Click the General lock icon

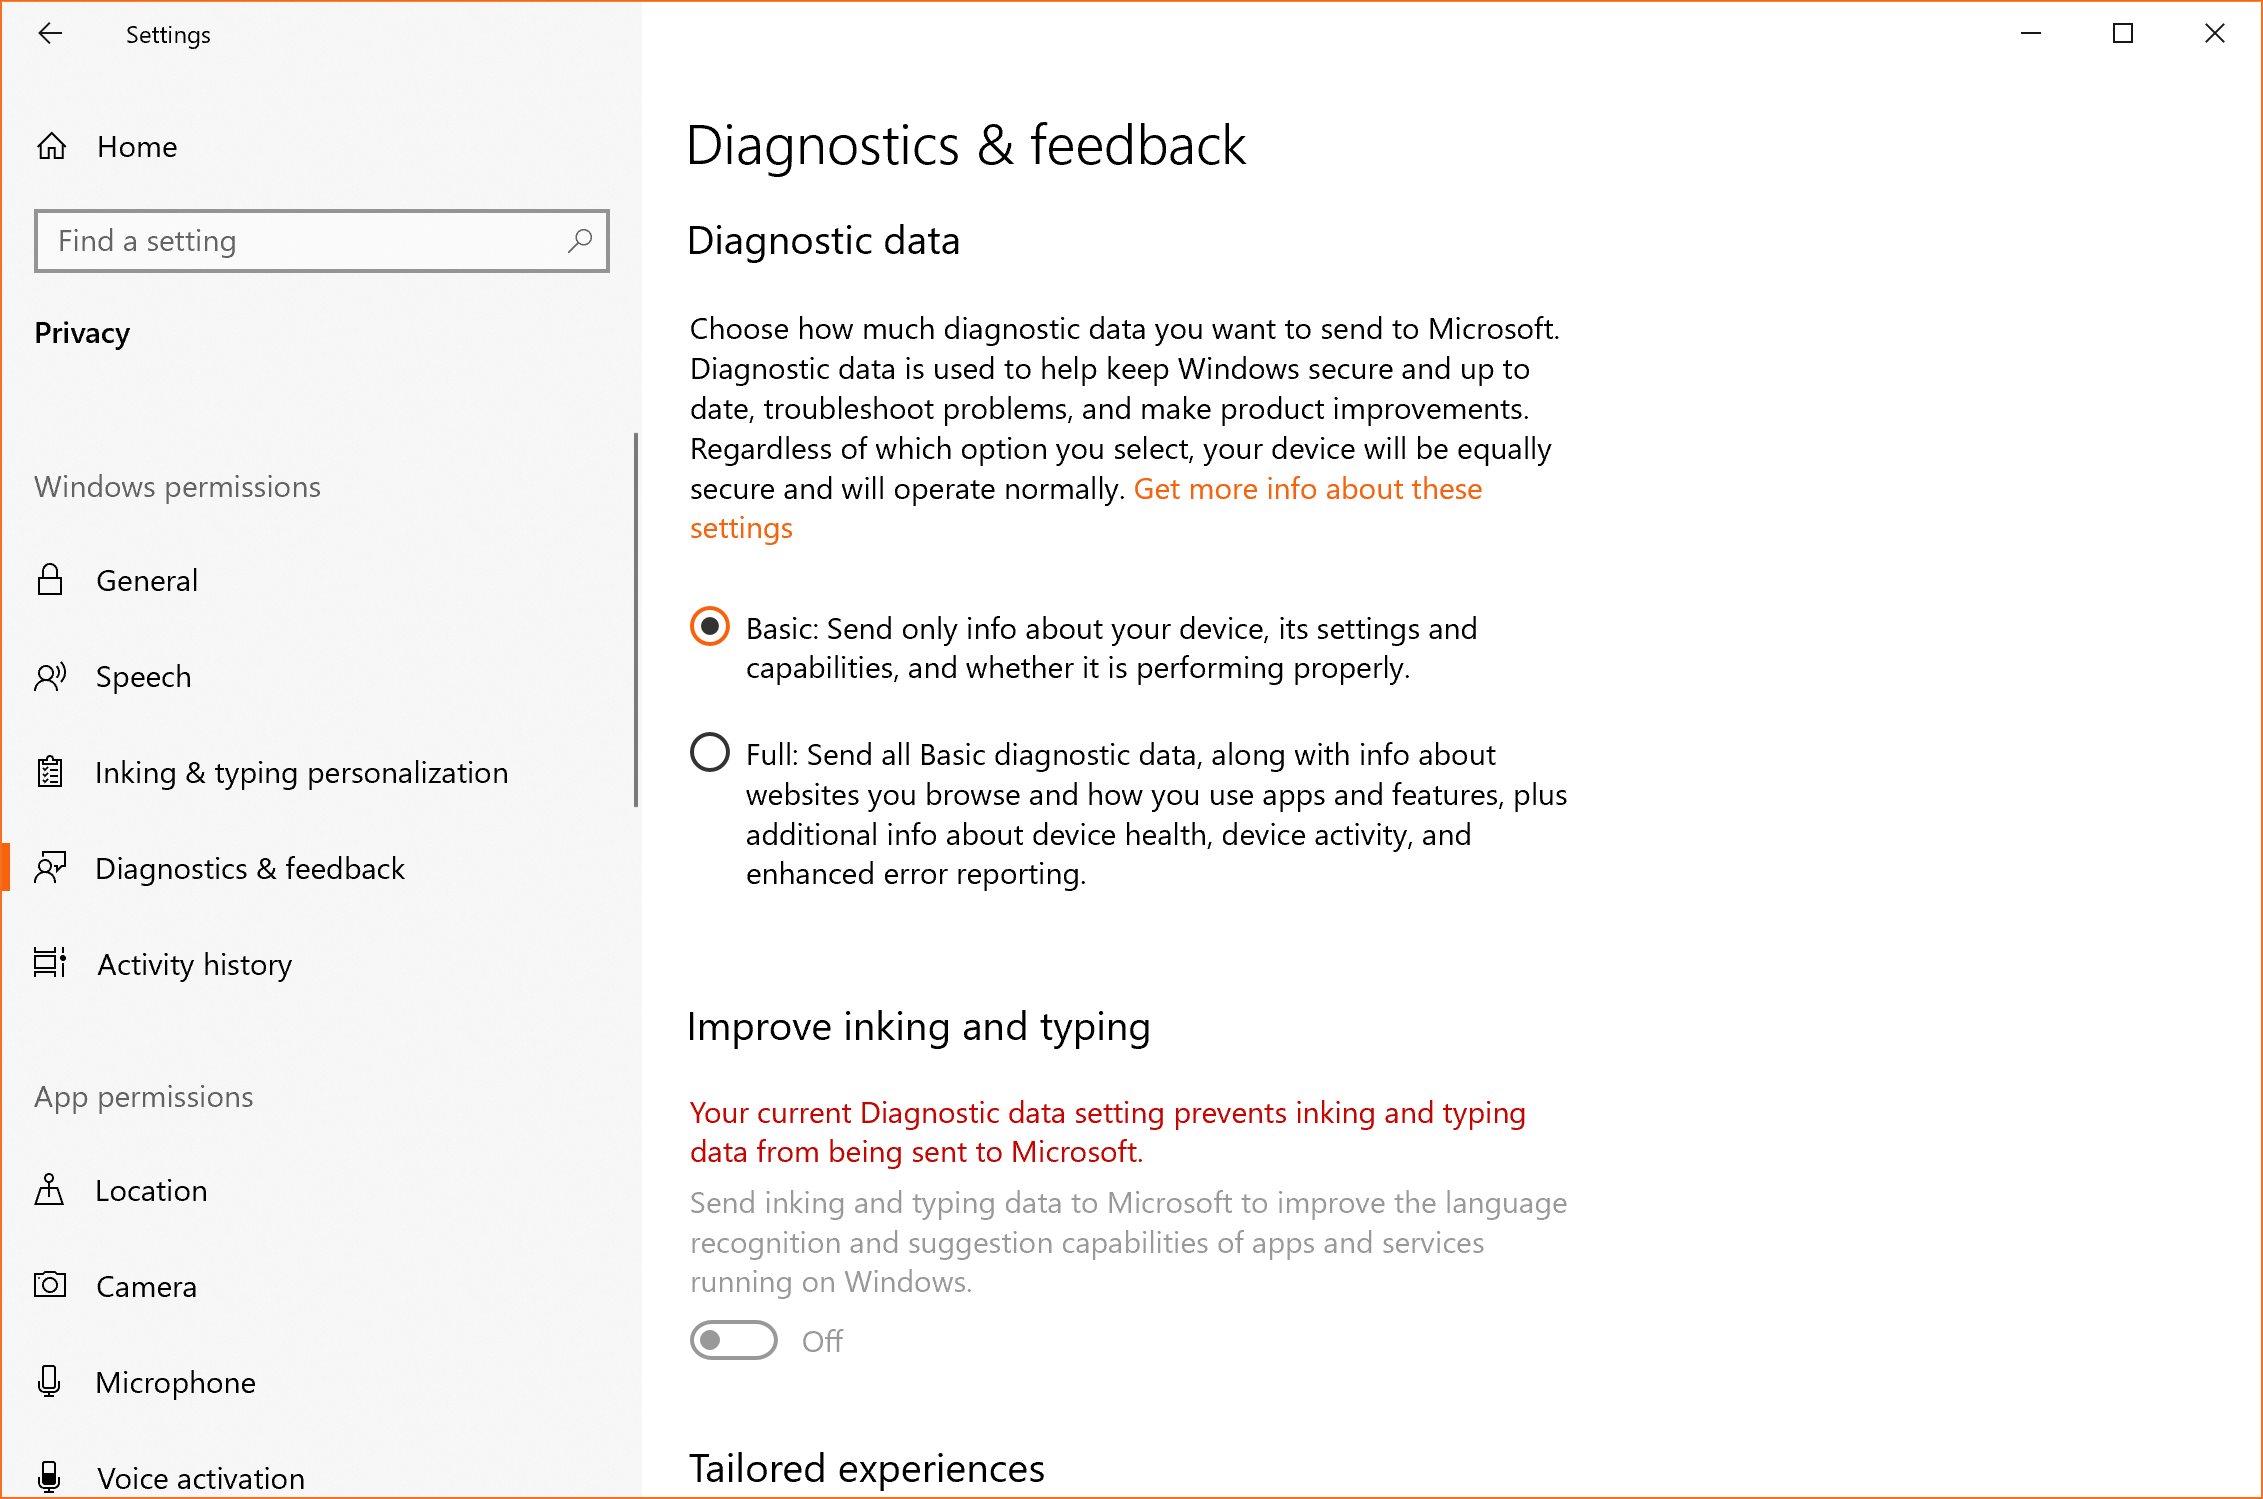coord(50,580)
